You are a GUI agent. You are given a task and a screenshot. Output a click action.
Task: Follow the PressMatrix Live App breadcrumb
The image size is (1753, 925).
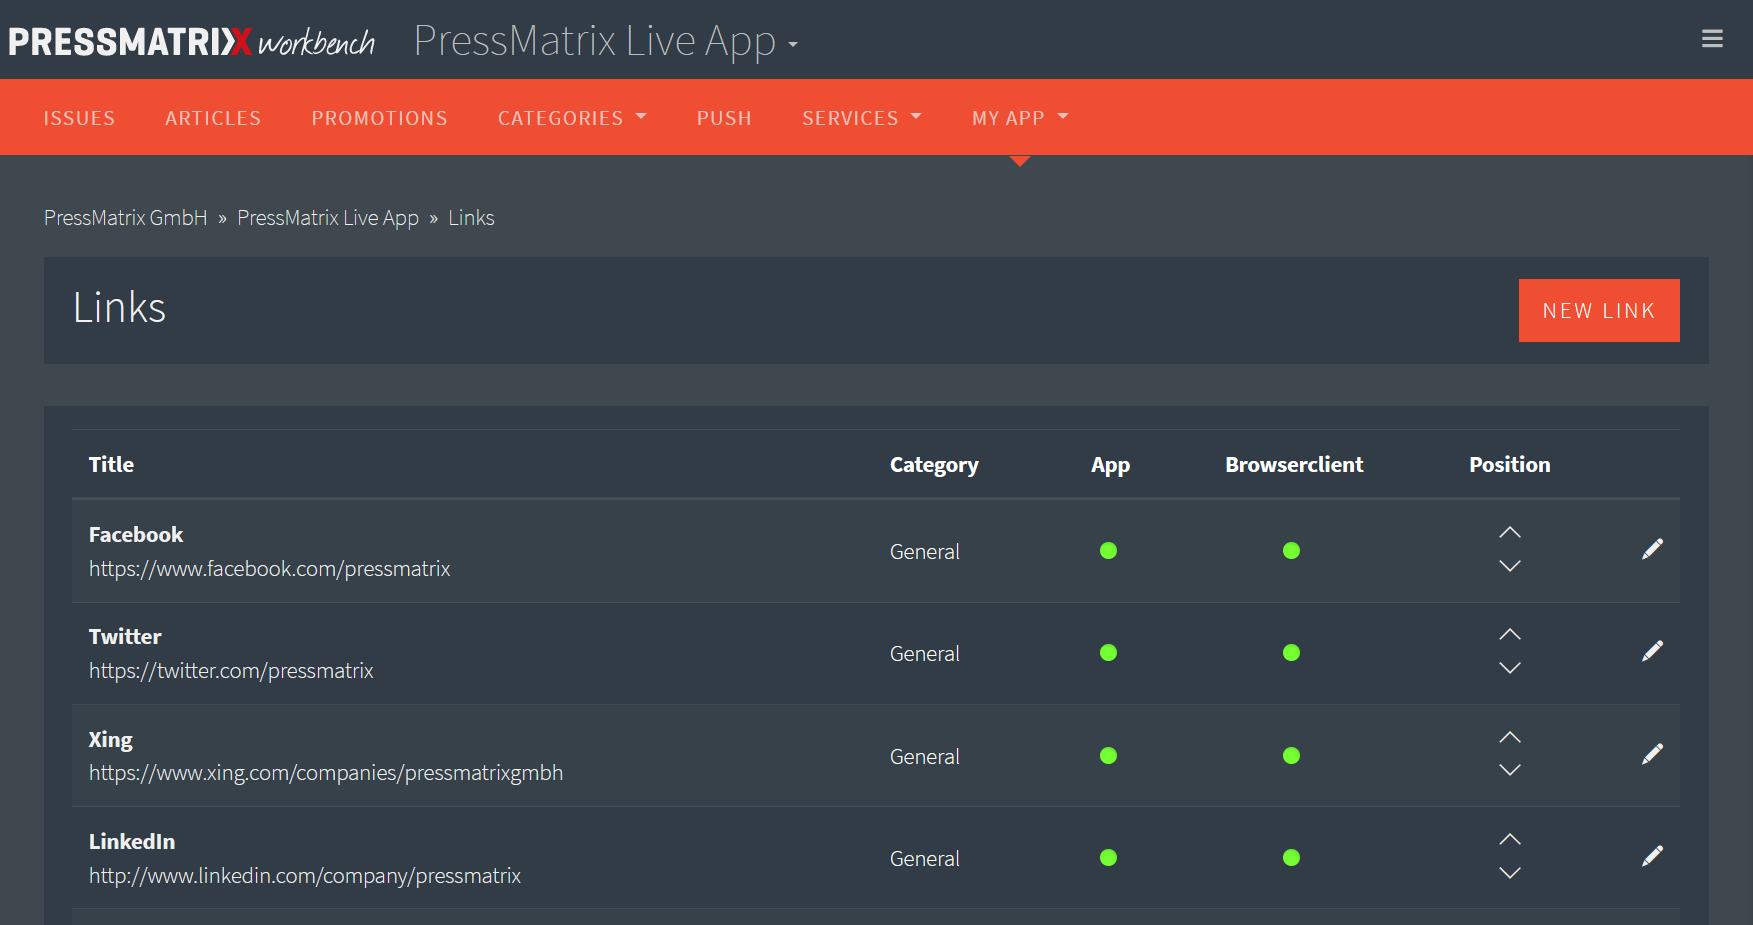coord(328,218)
